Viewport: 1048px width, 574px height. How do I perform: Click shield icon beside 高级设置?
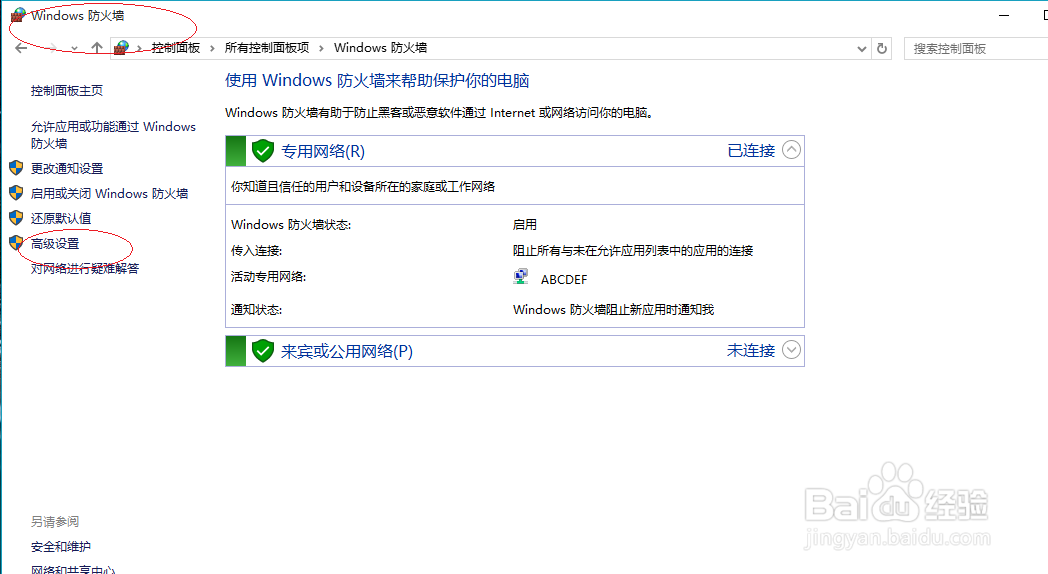17,243
